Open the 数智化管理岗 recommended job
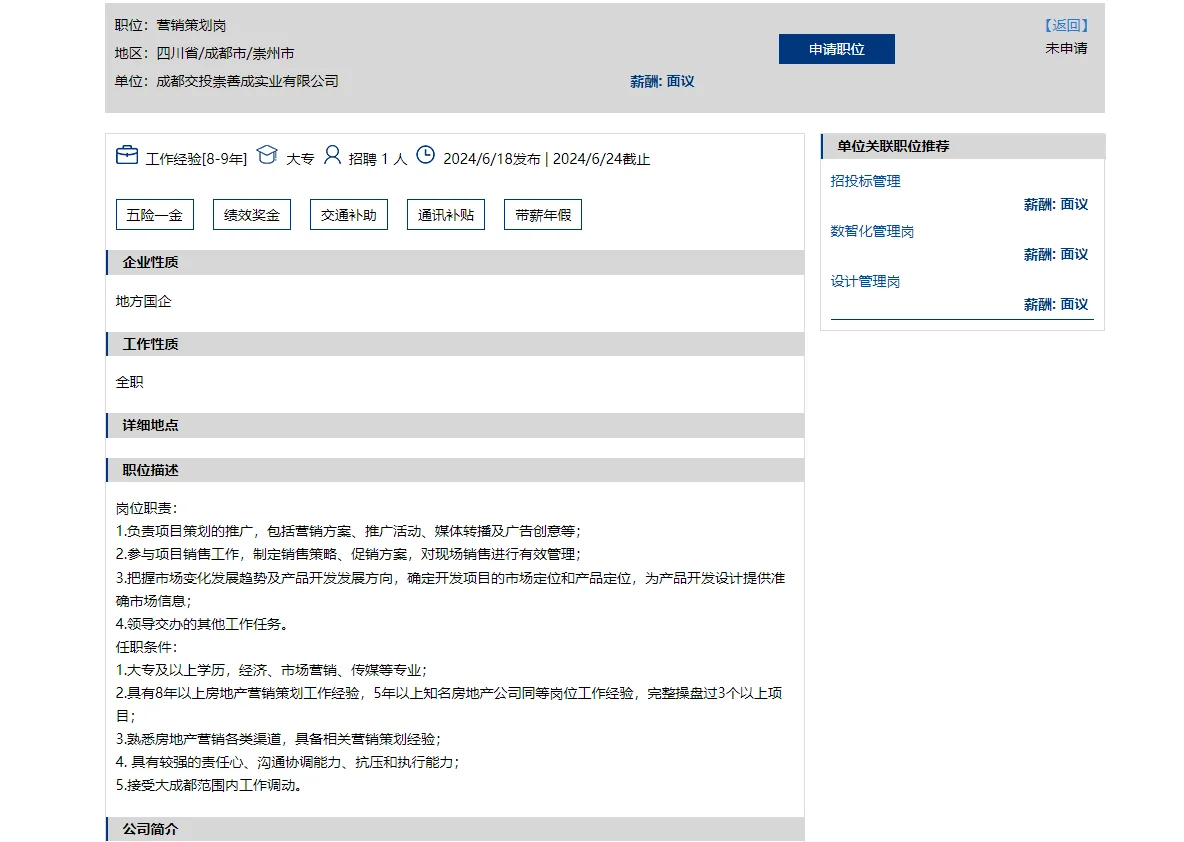This screenshot has height=842, width=1184. pyautogui.click(x=873, y=231)
